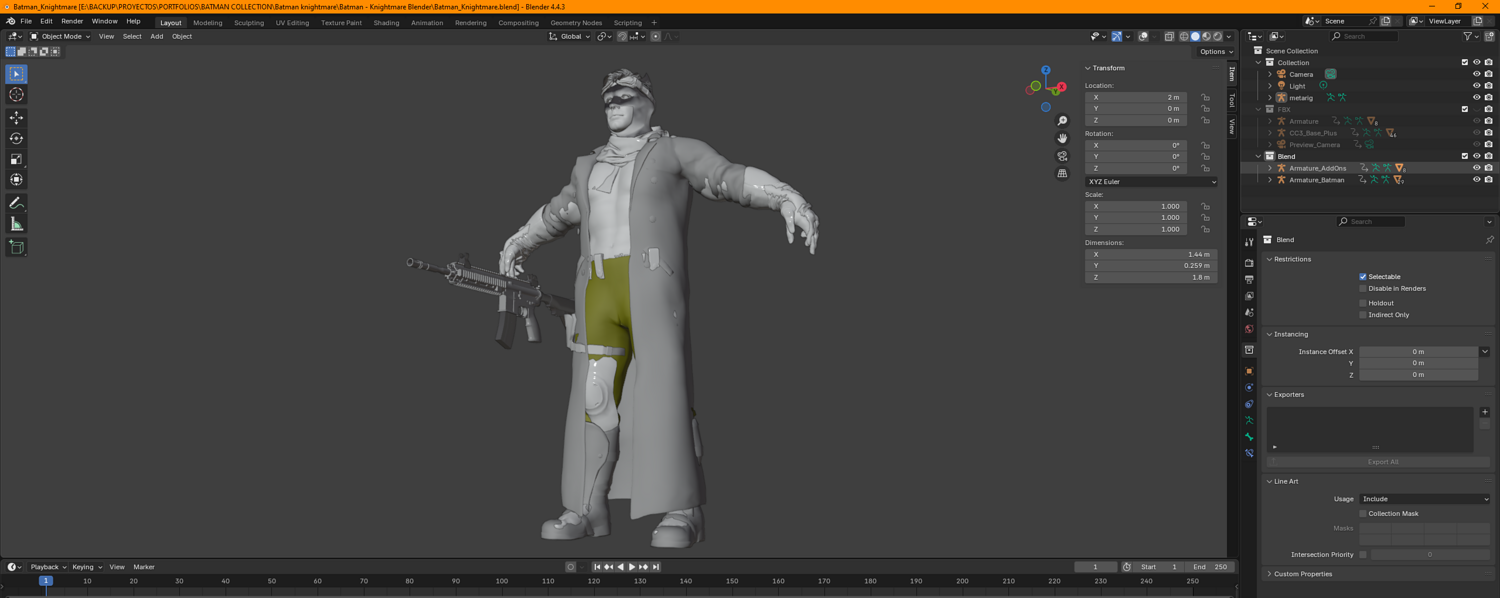Toggle the Selectable checkbox
Screen dimensions: 1500x598
[1363, 277]
